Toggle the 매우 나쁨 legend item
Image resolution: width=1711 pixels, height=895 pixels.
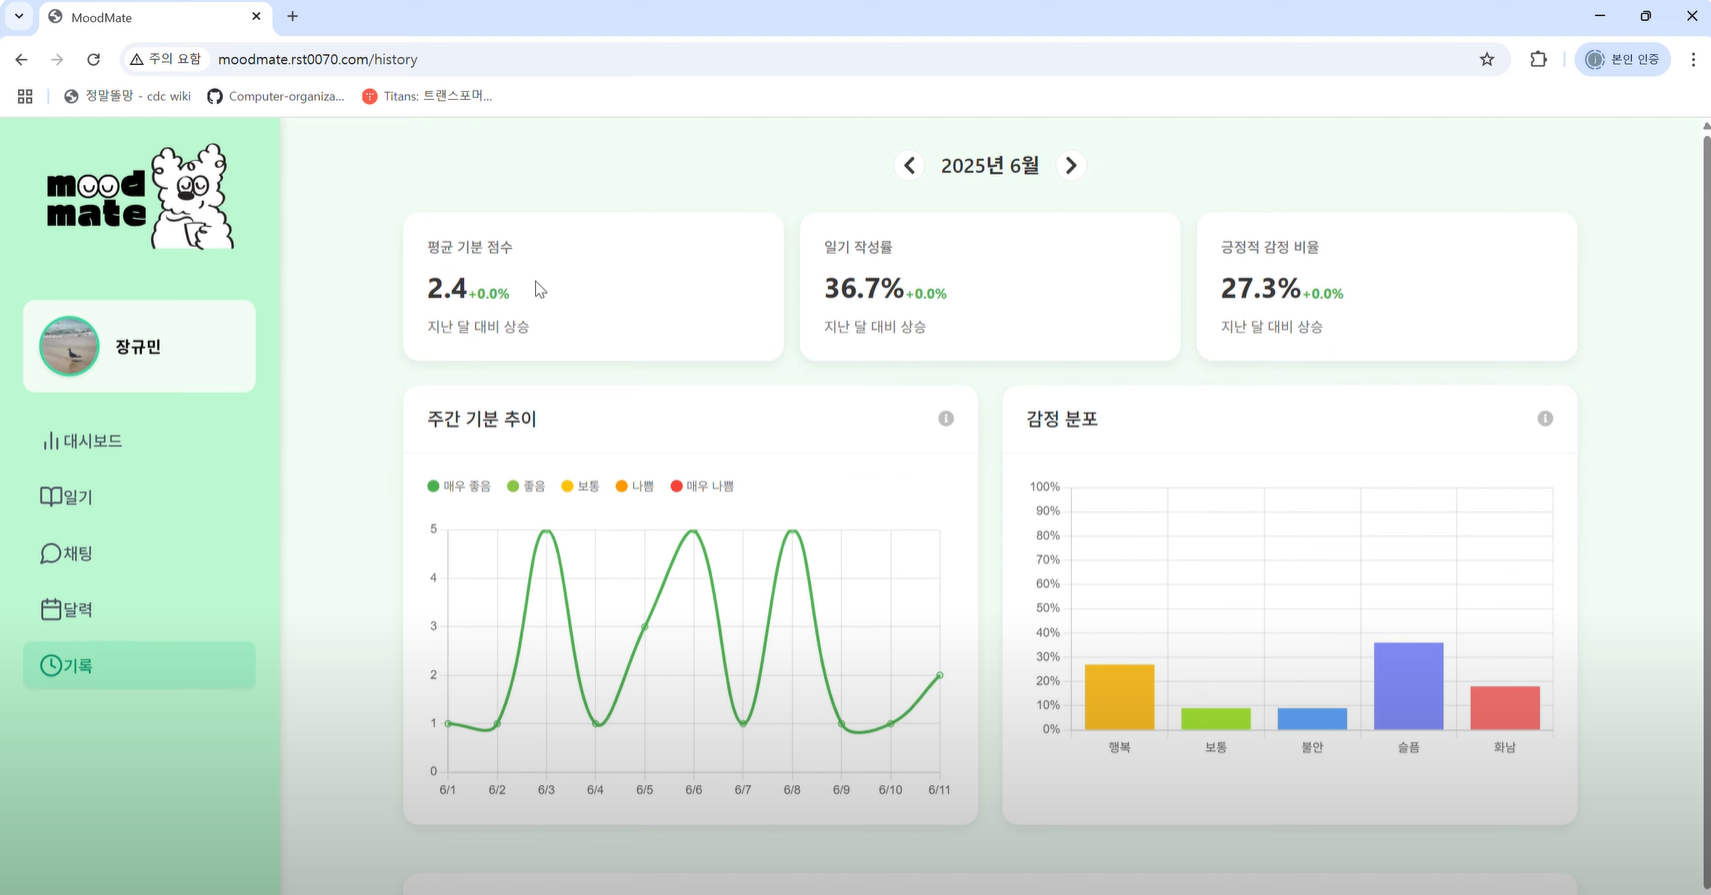702,487
